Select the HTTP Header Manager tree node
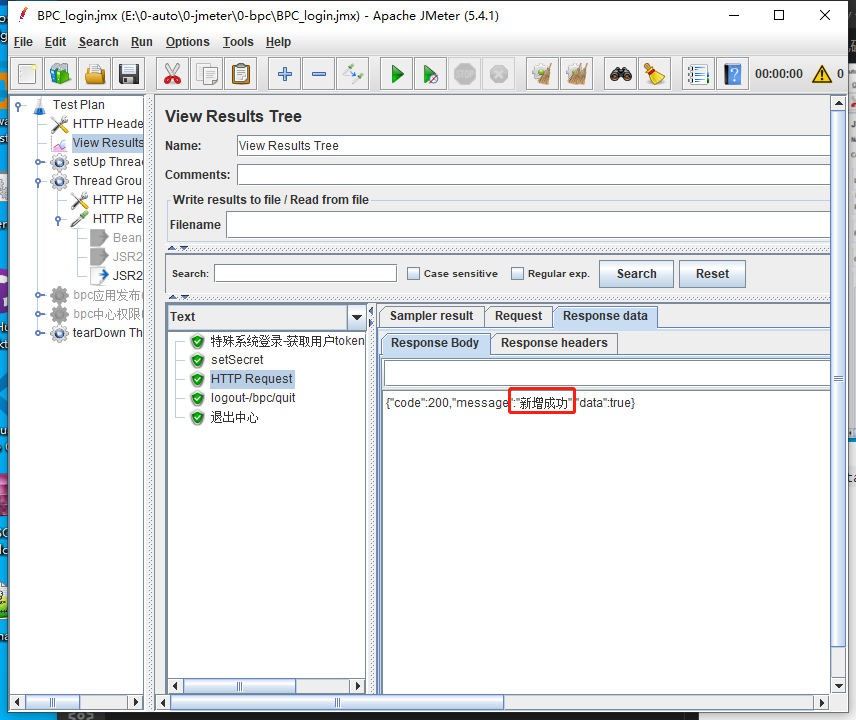856x720 pixels. (x=107, y=124)
